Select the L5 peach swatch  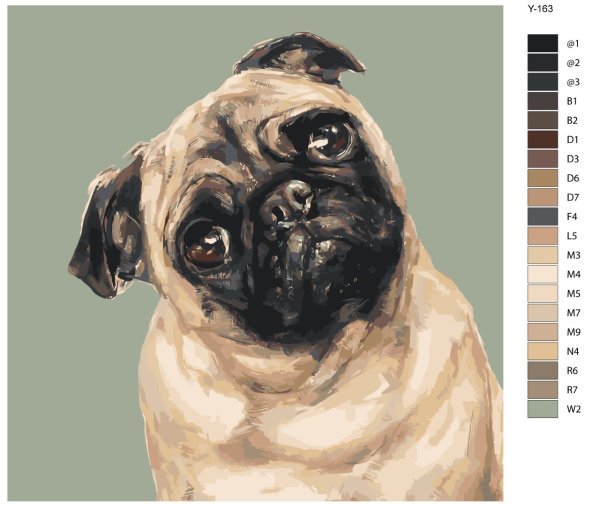(x=542, y=236)
